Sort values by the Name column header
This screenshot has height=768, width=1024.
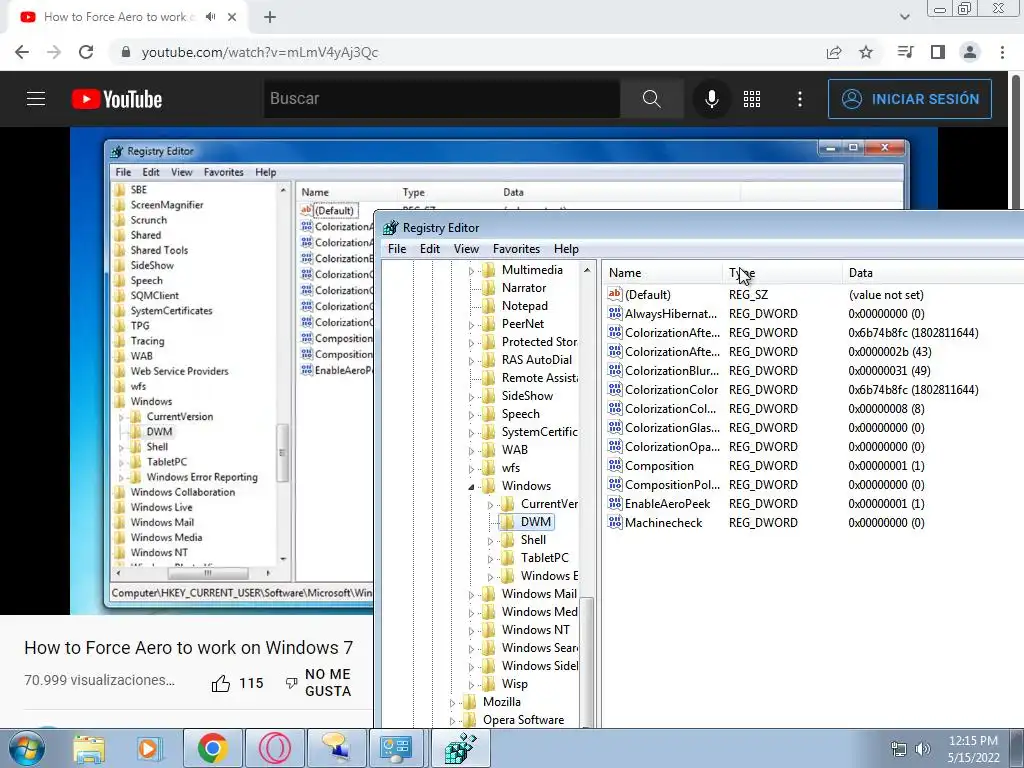[x=662, y=273]
